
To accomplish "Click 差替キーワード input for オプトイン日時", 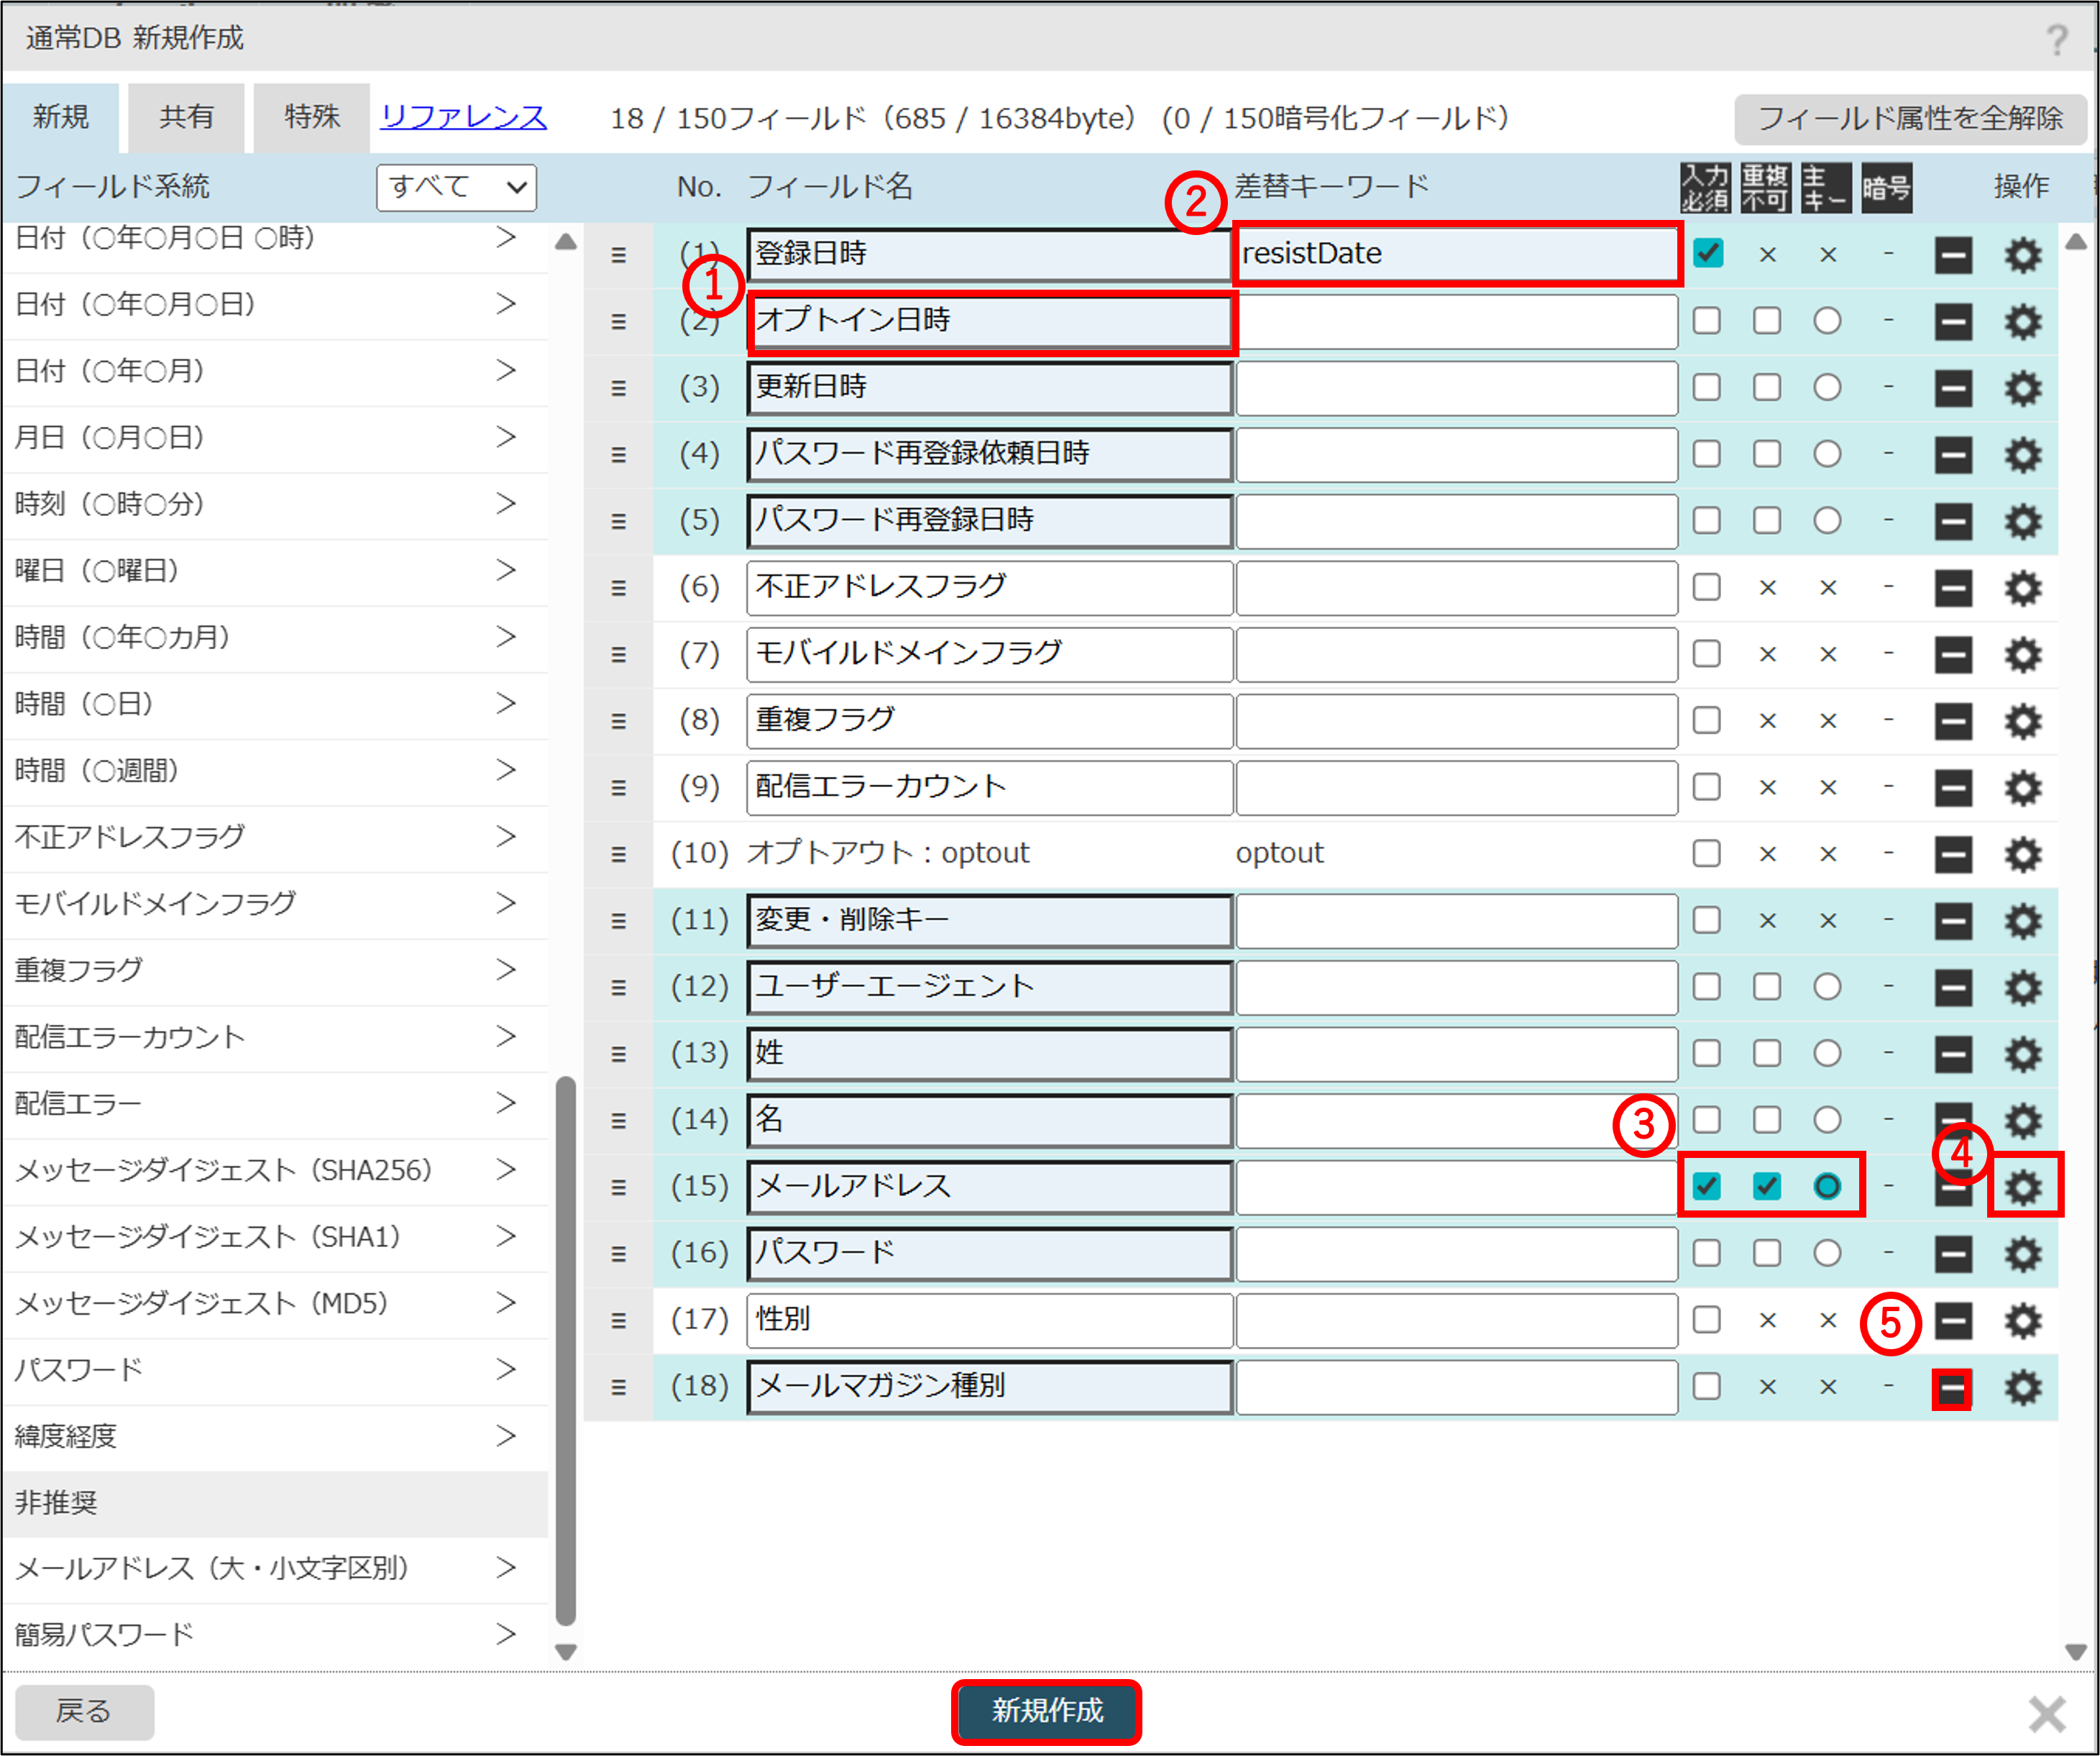I will [1456, 321].
